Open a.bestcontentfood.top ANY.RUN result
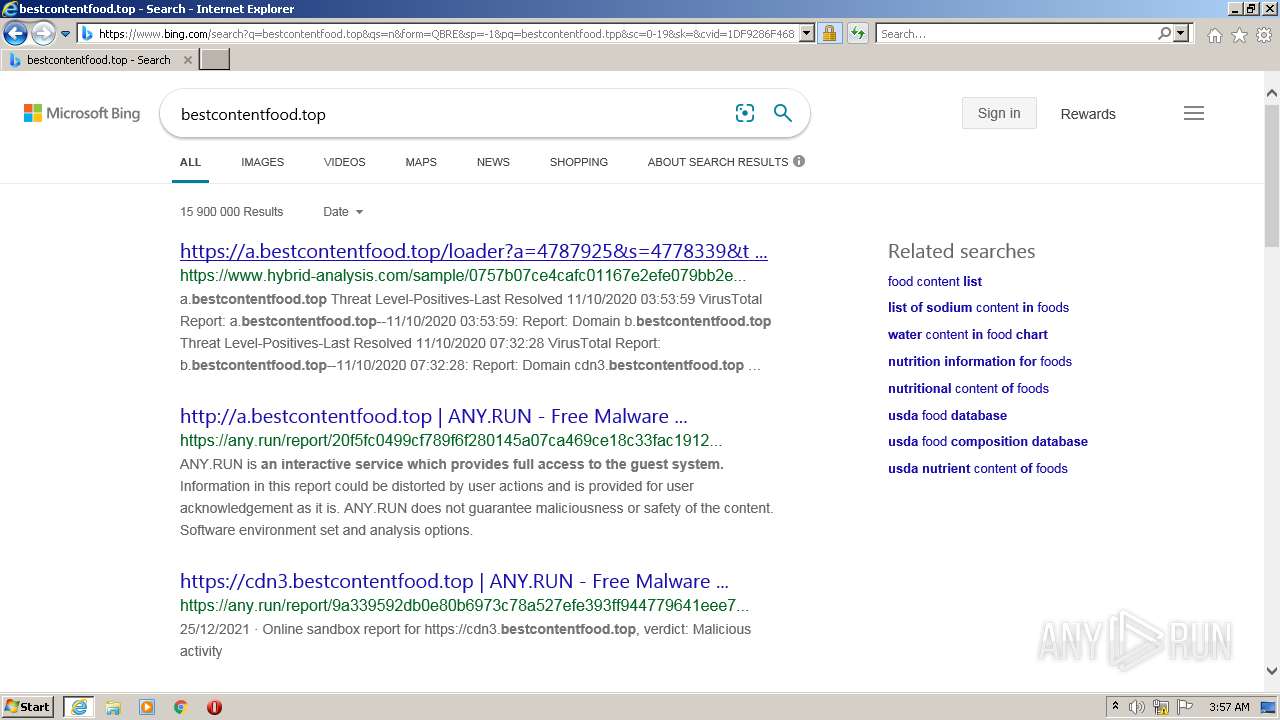The height and width of the screenshot is (720, 1280). [x=434, y=416]
